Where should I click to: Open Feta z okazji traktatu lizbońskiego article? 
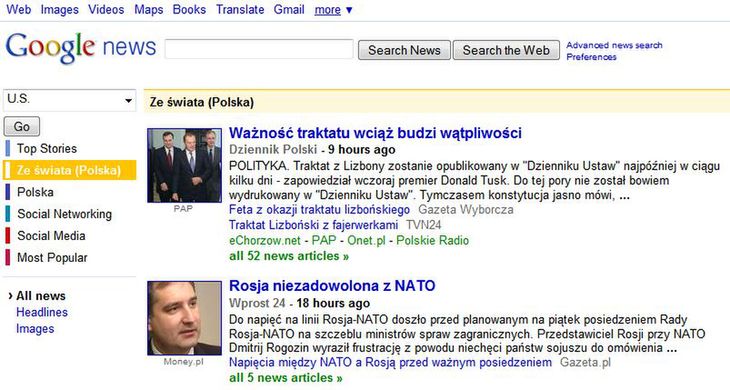pyautogui.click(x=319, y=209)
